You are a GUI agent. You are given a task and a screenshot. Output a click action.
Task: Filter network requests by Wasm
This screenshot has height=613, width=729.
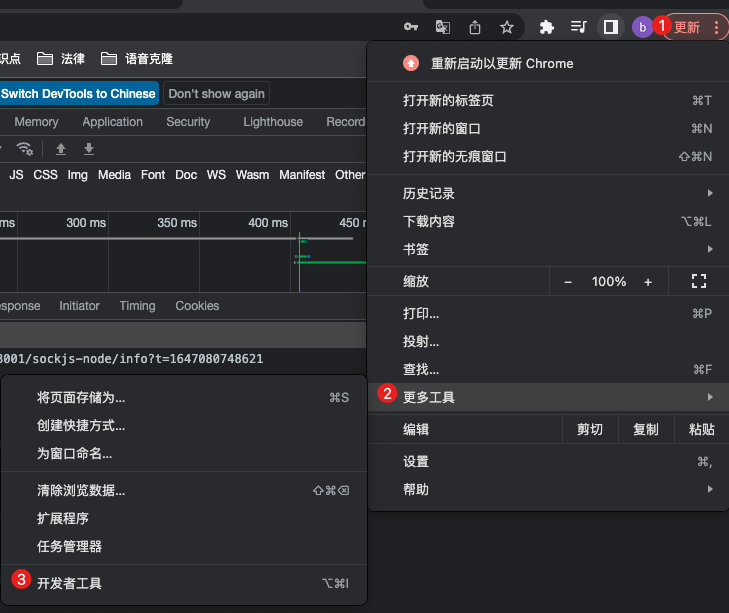[x=252, y=175]
